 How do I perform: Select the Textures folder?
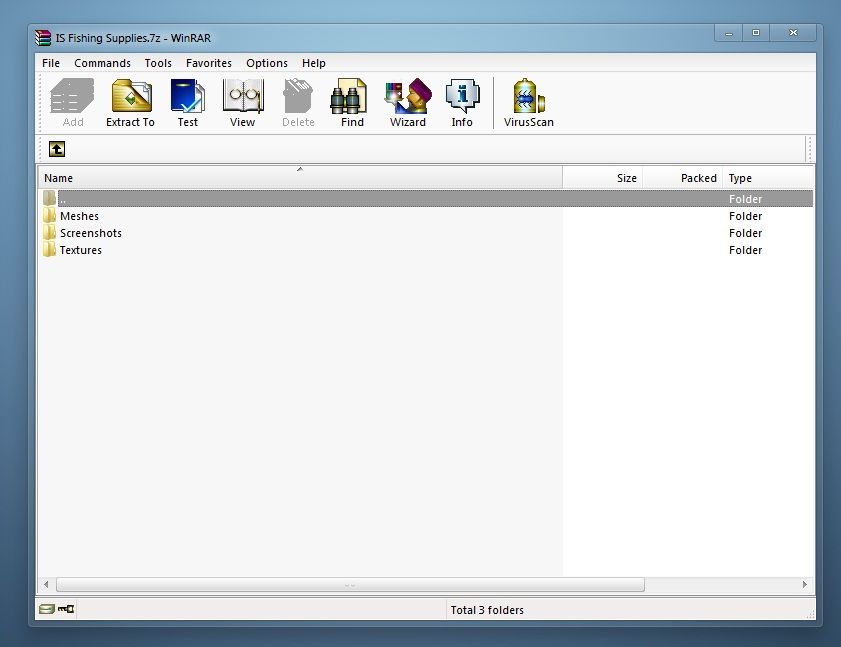click(x=80, y=250)
